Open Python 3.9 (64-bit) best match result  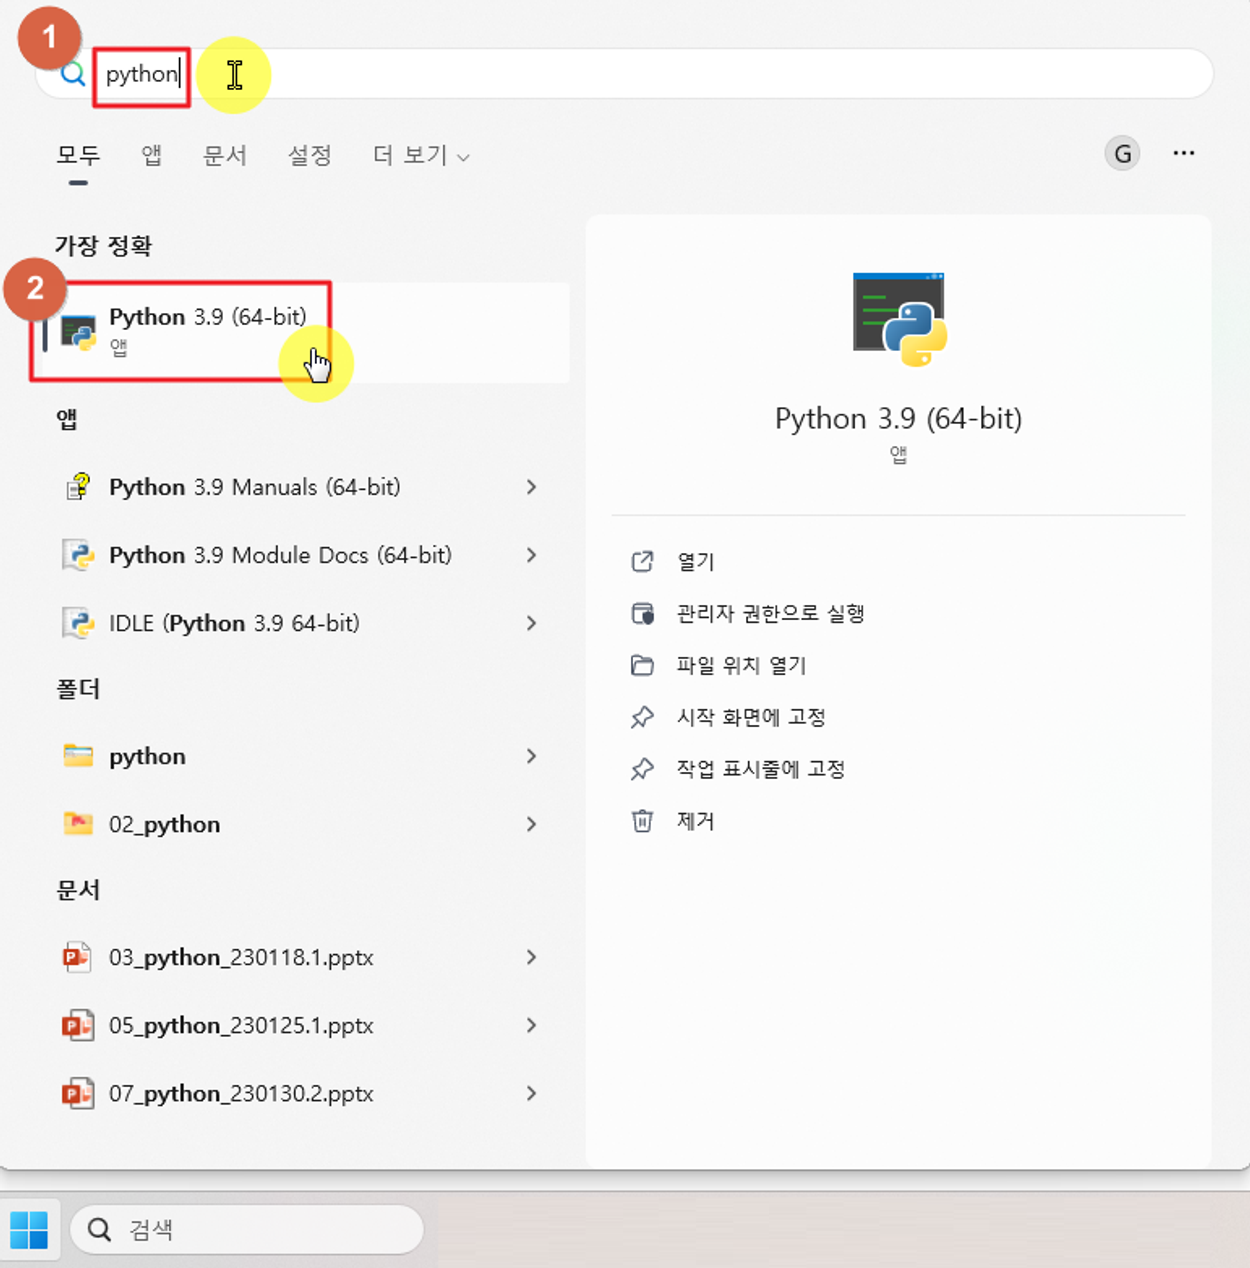[300, 332]
